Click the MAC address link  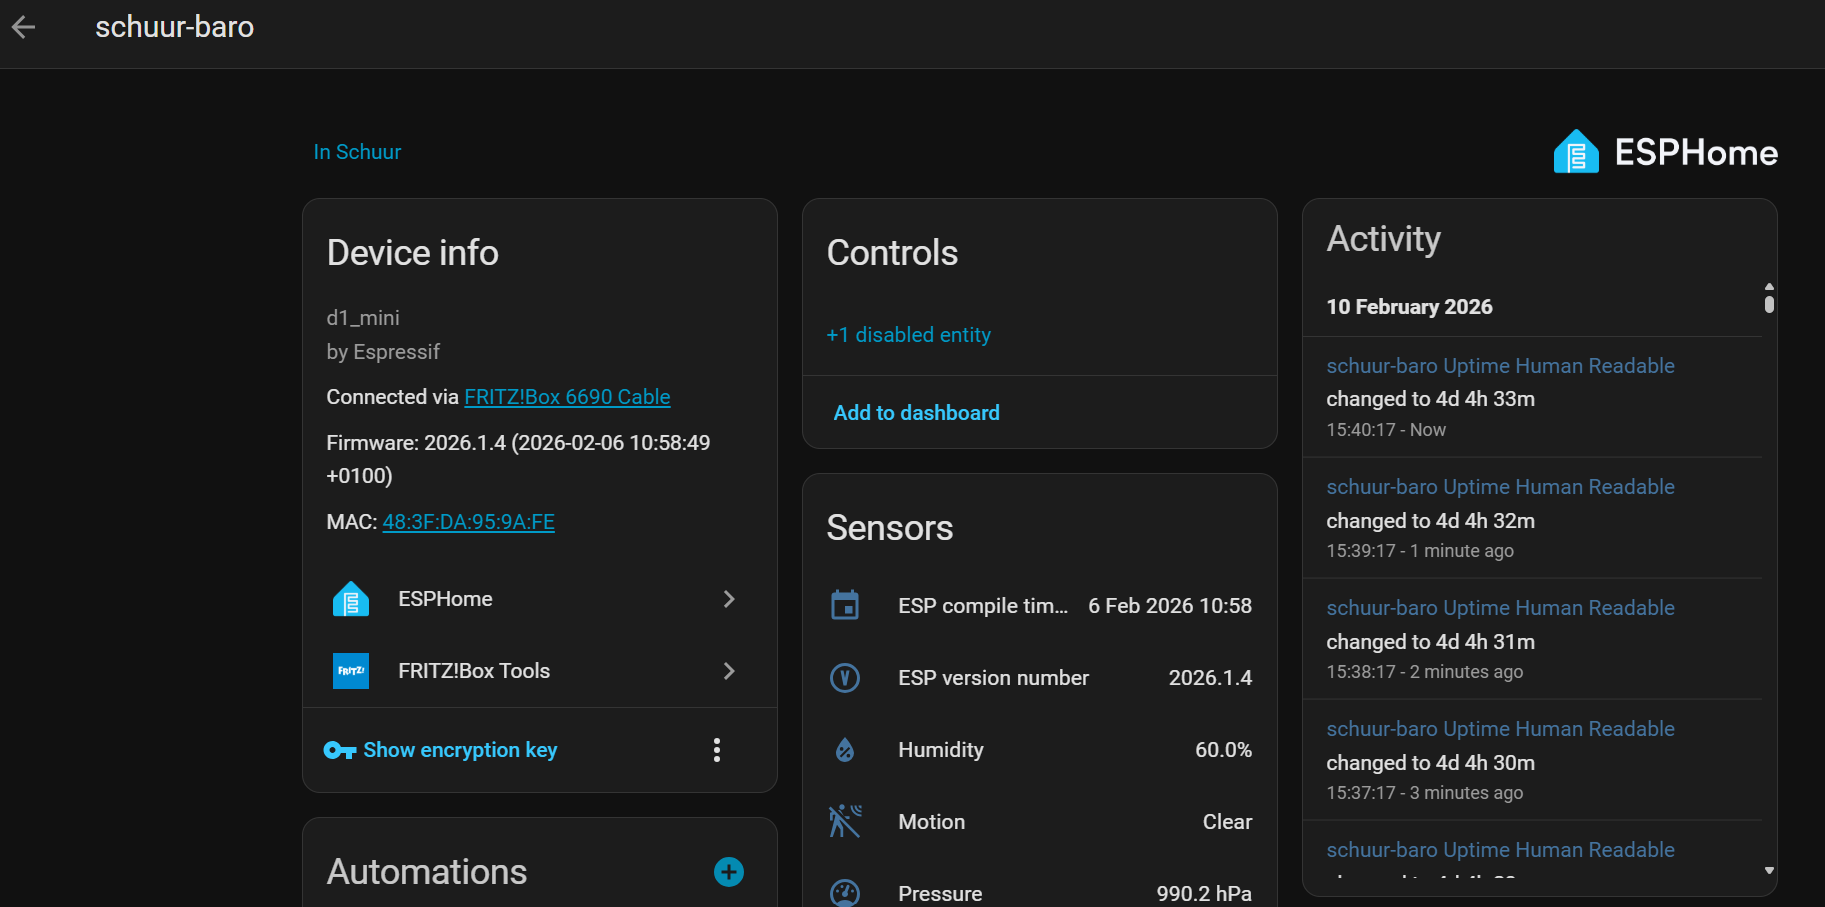click(x=468, y=522)
